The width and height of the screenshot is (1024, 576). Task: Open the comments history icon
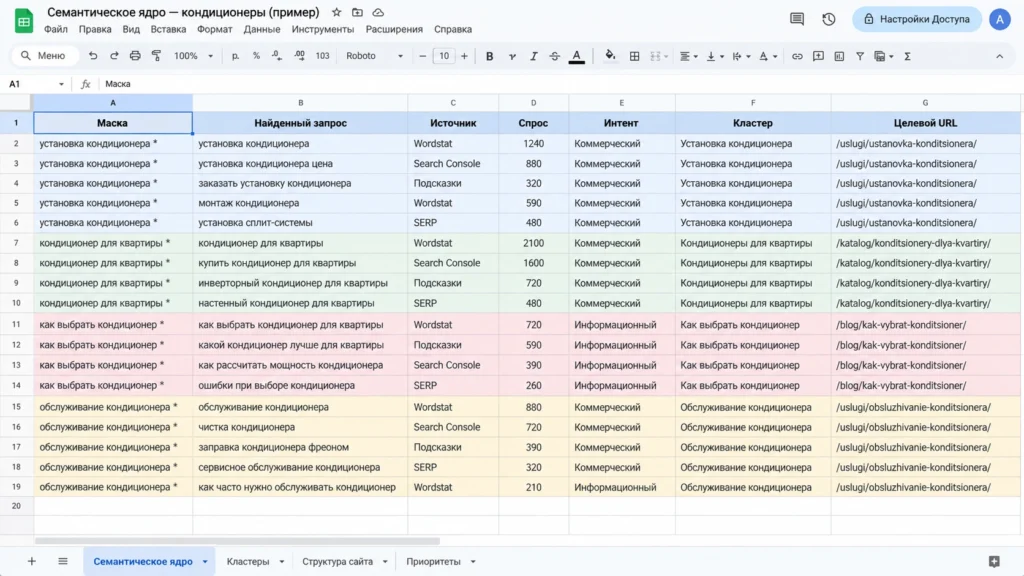point(797,19)
